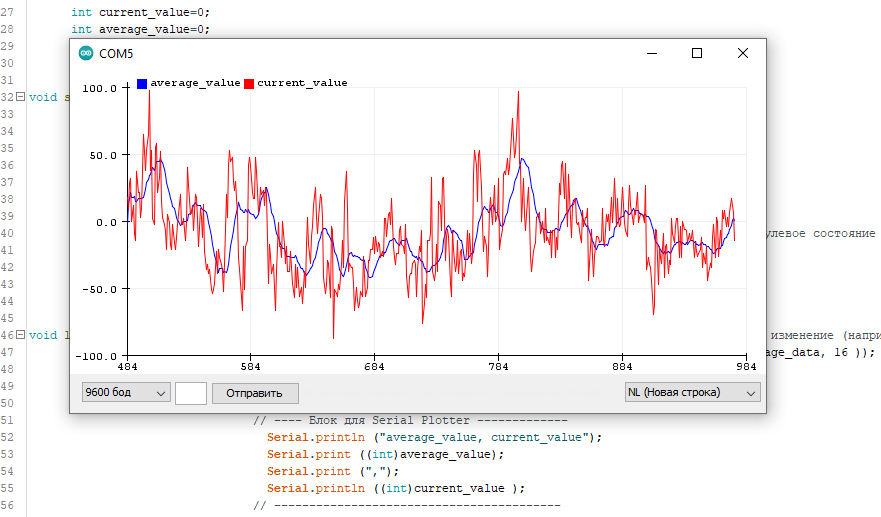Click the average_value legend label
This screenshot has width=881, height=517.
[195, 83]
